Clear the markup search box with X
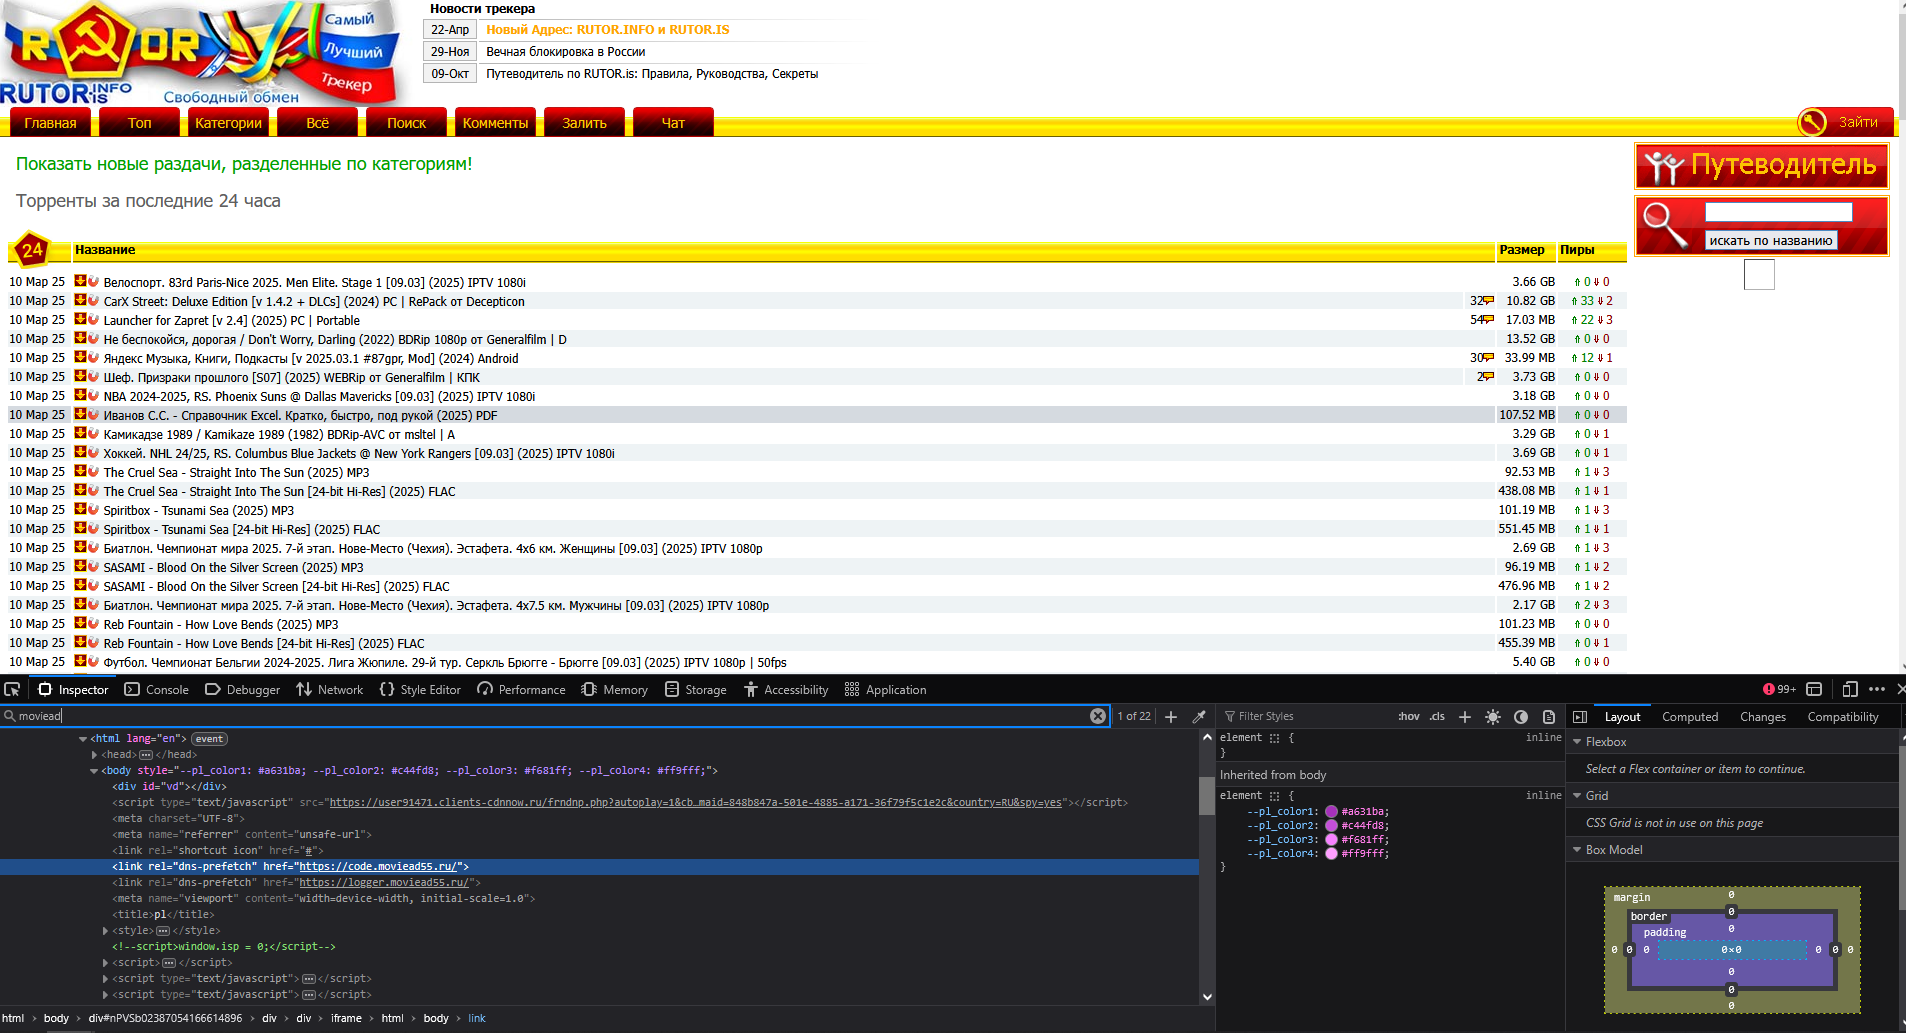The height and width of the screenshot is (1033, 1906). 1098,716
